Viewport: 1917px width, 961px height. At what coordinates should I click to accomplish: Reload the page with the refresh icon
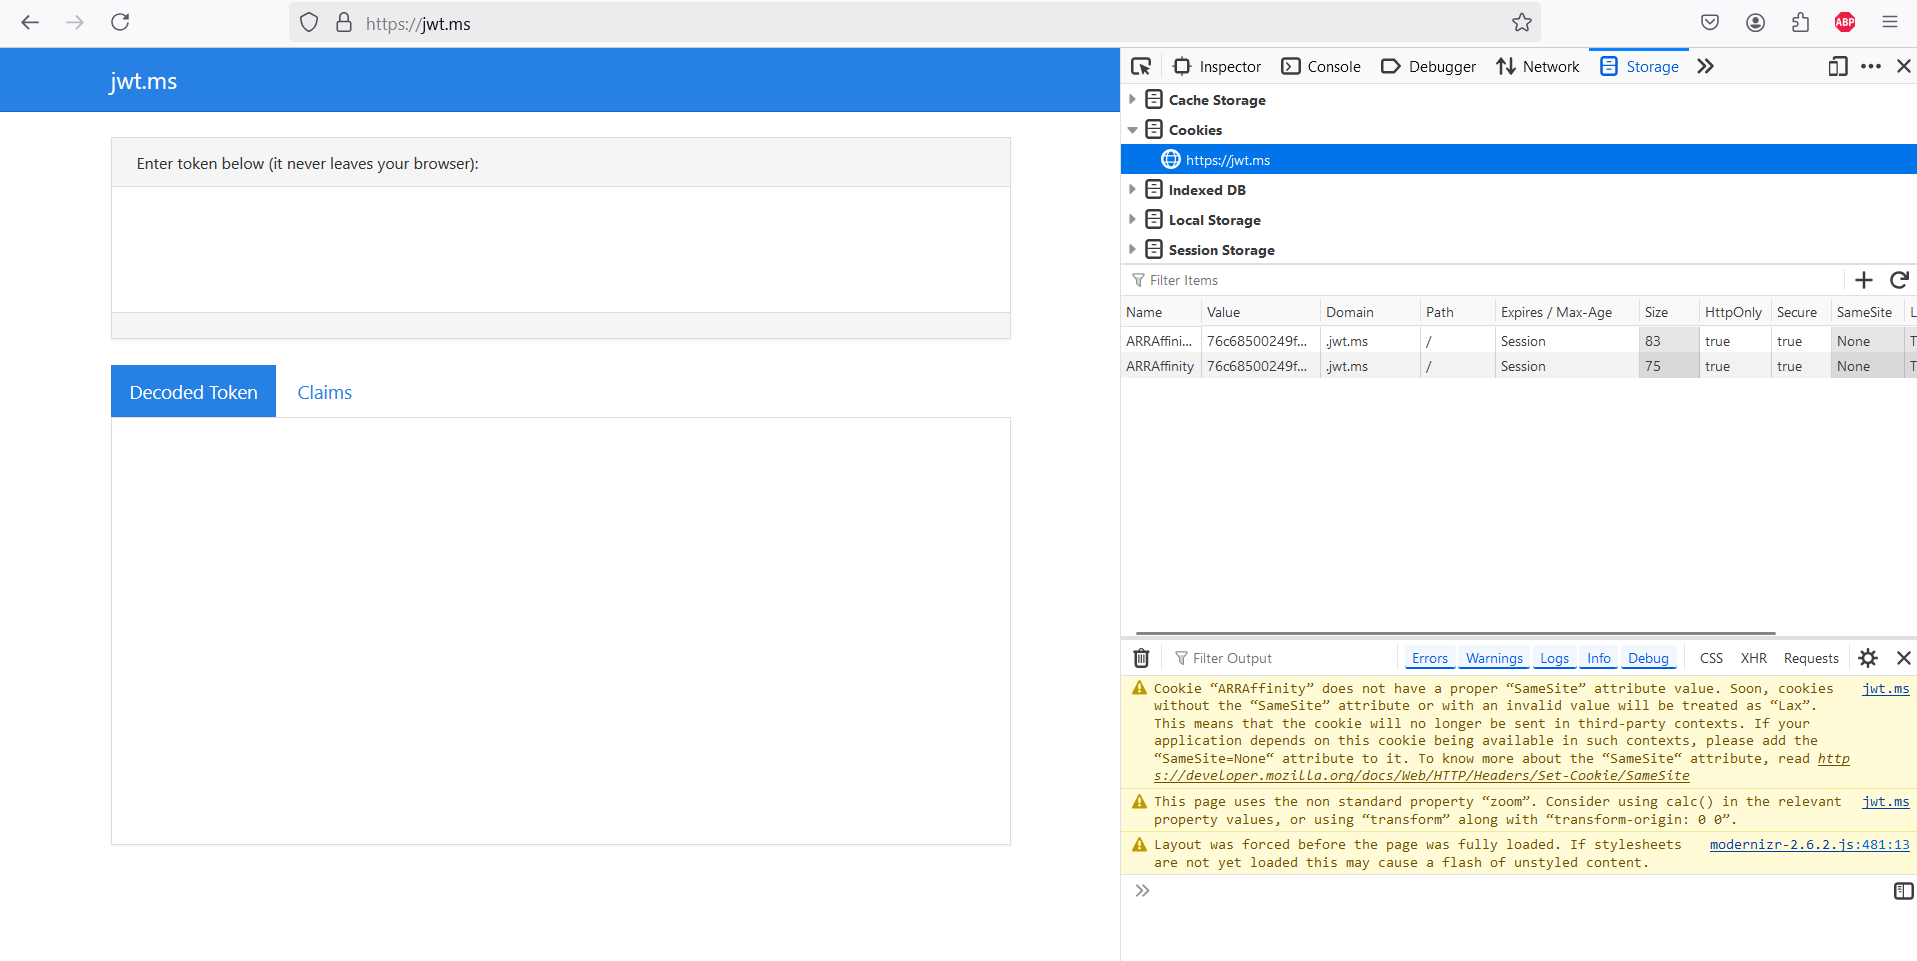click(120, 22)
